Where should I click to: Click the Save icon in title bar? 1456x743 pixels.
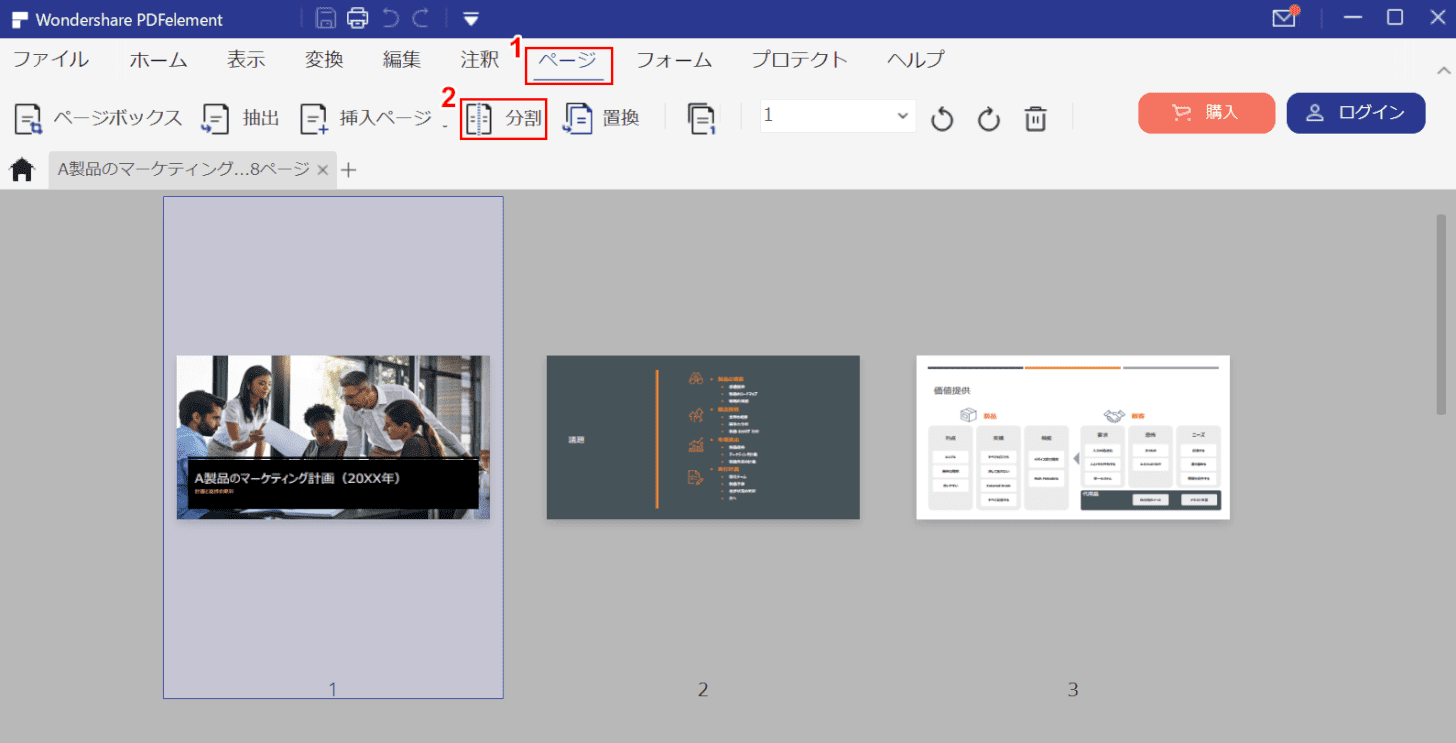(326, 18)
